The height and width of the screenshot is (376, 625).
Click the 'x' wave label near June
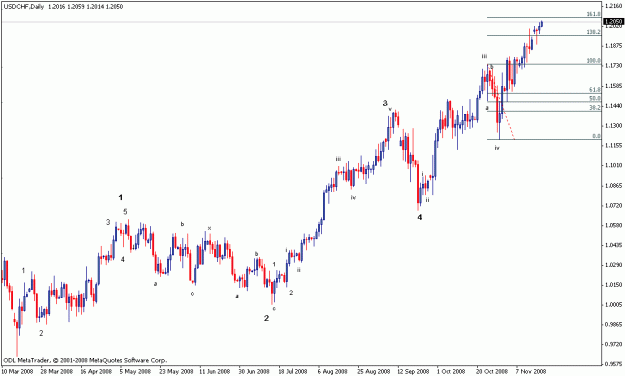[209, 228]
